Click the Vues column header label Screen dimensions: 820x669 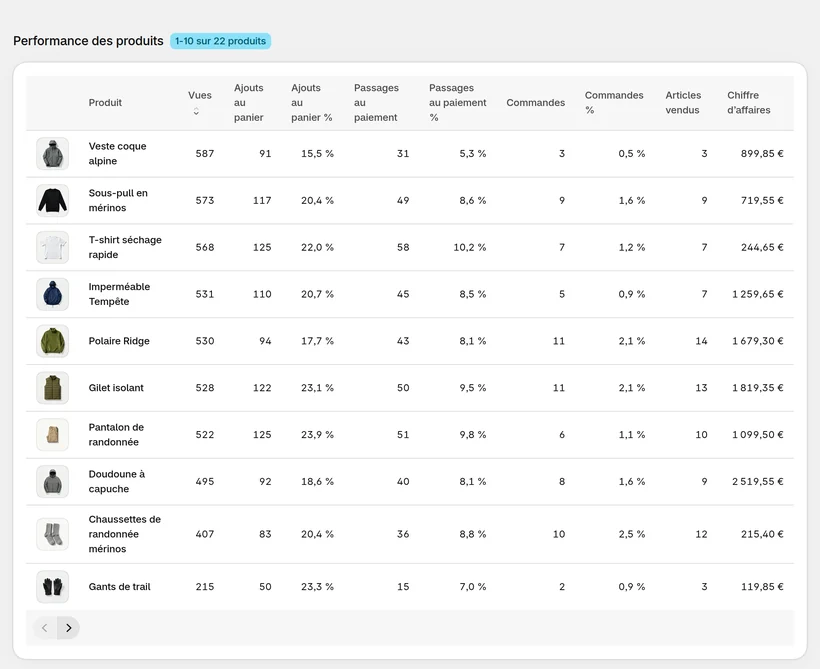pyautogui.click(x=200, y=95)
